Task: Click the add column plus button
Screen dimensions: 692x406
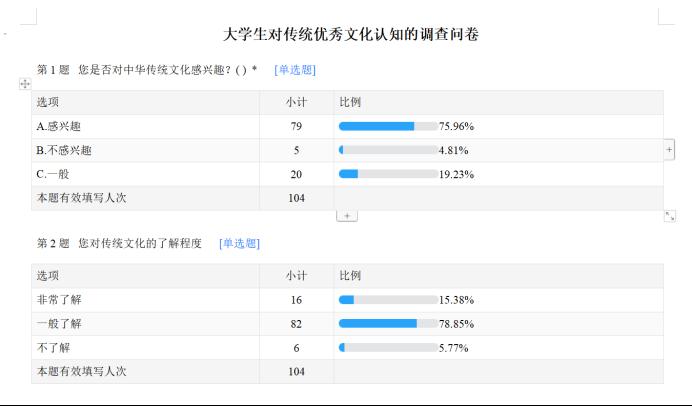Action: click(669, 150)
